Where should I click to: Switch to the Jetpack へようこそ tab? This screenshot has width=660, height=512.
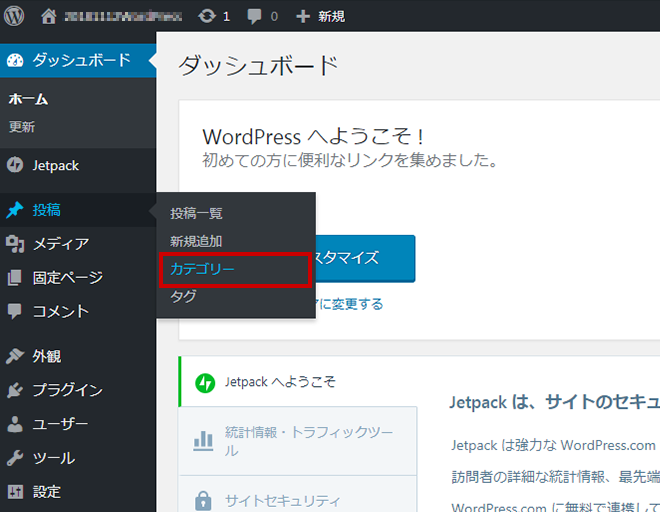280,381
